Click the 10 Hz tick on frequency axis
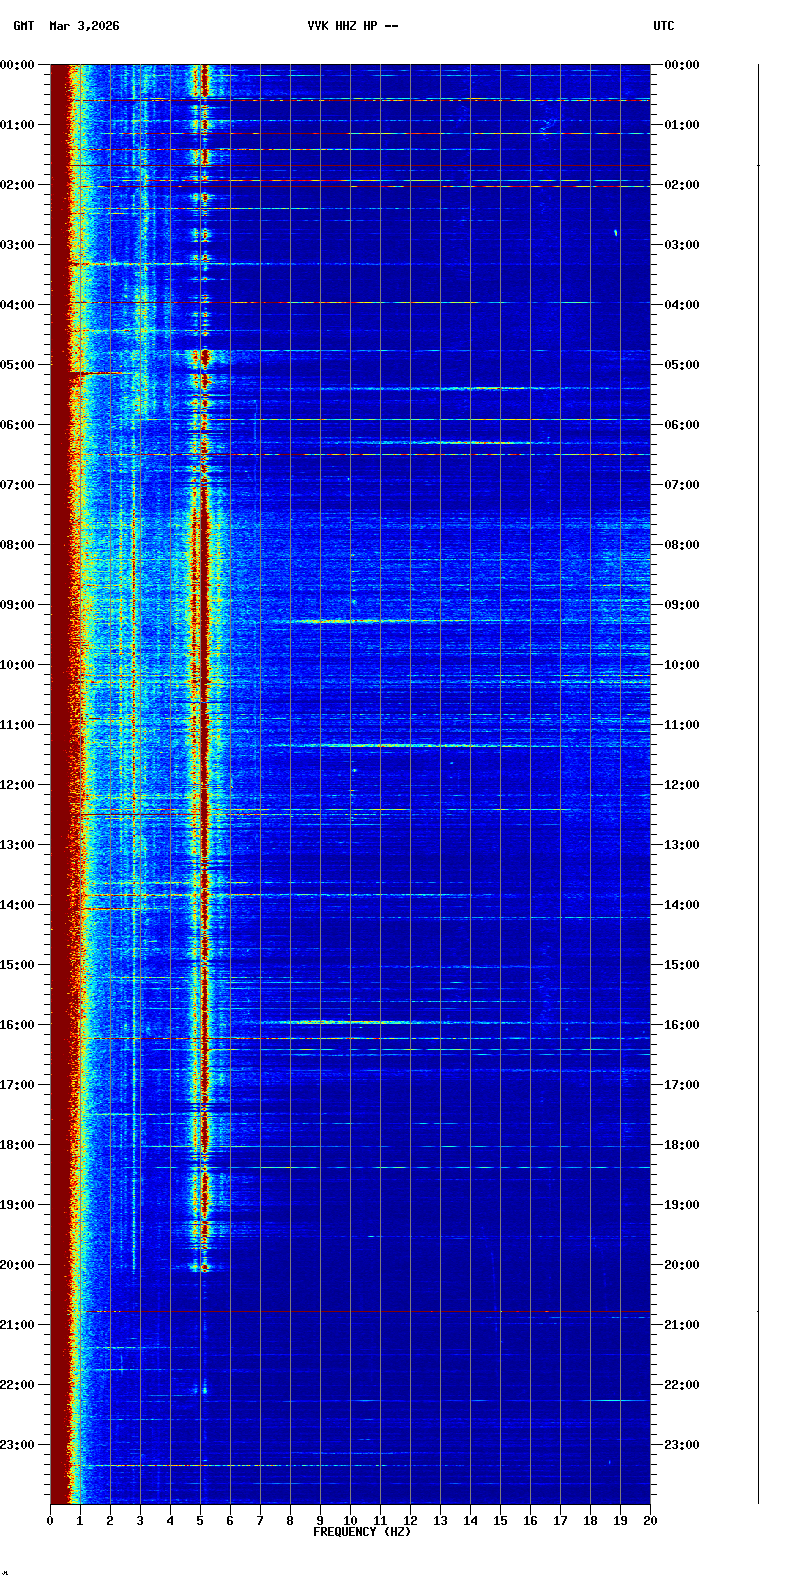Viewport: 802px width, 1584px height. 350,1521
